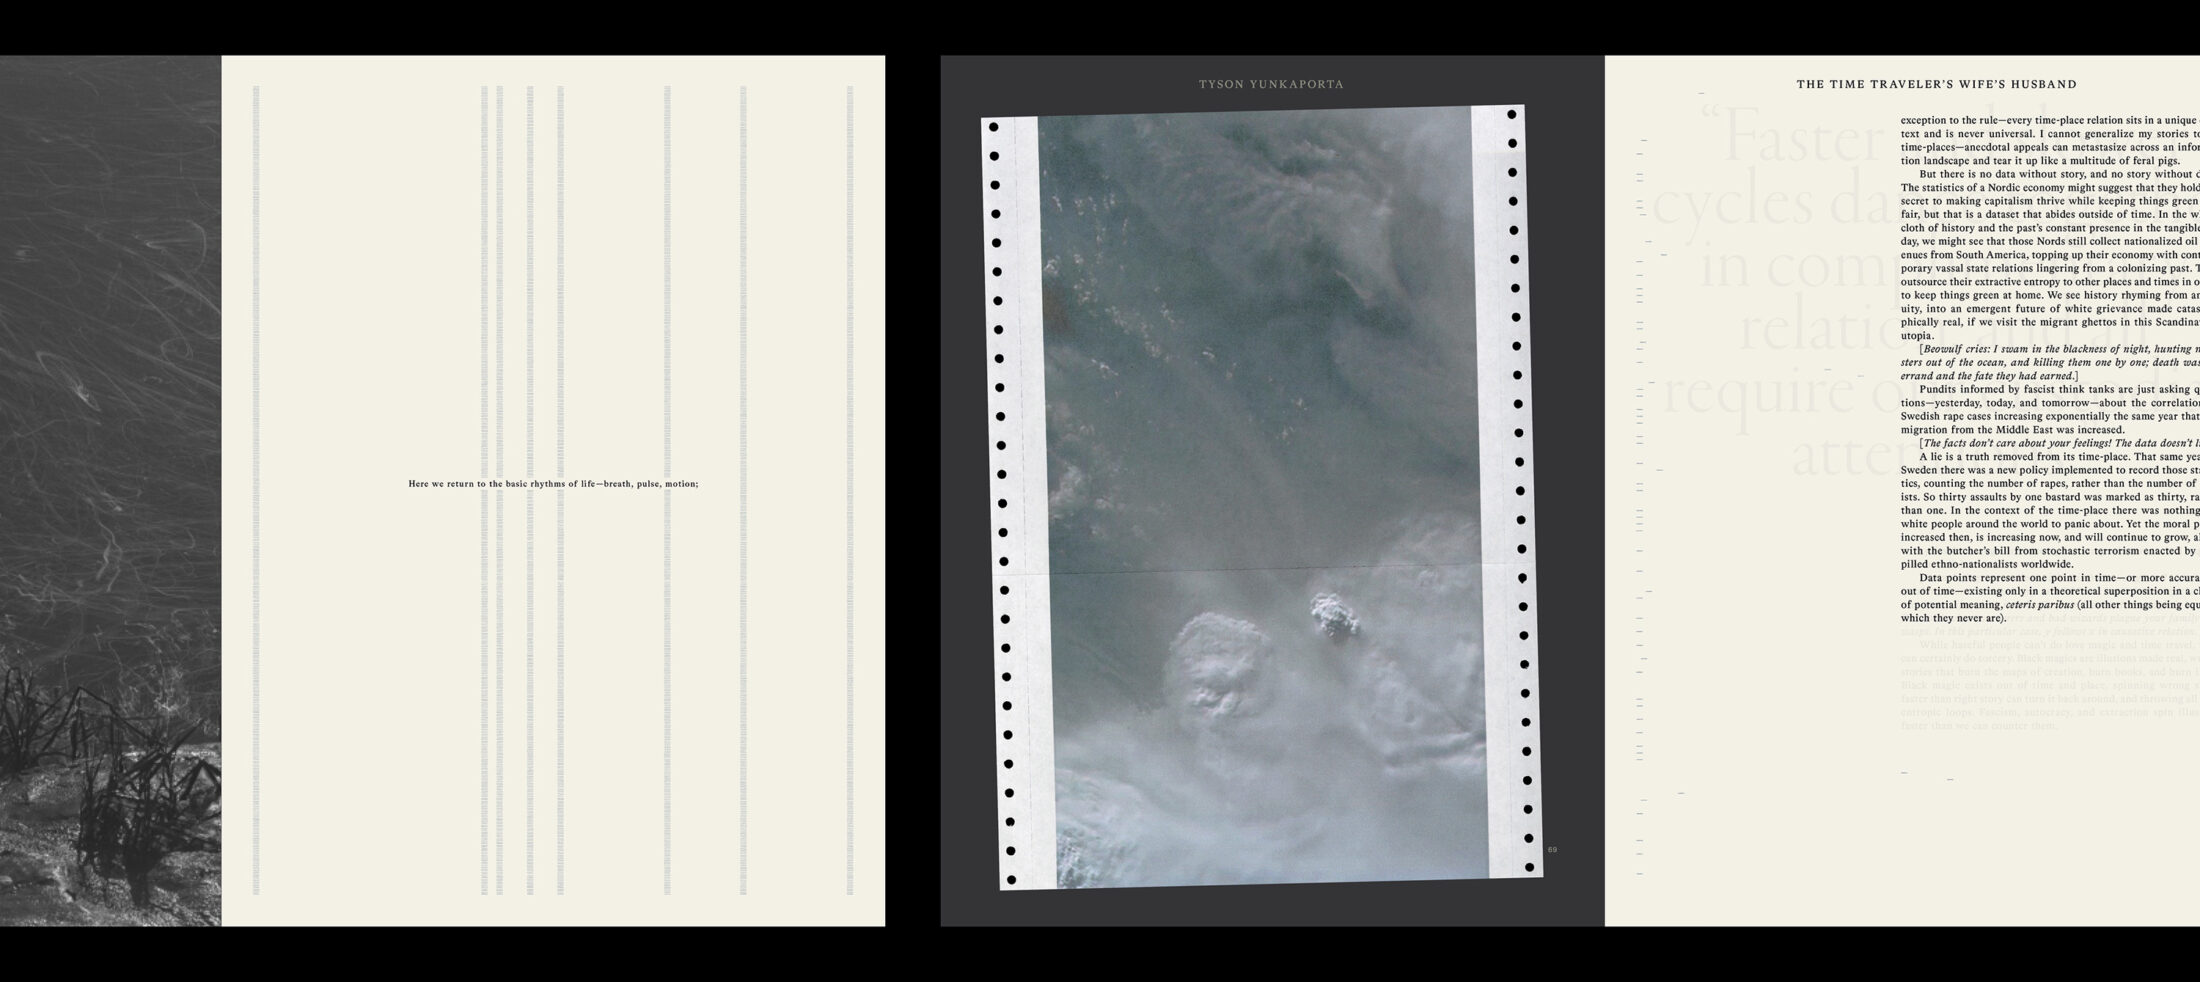Screen dimensions: 2200x982
Task: Click the rightmost vertical striped line on cream page
Action: click(x=850, y=490)
